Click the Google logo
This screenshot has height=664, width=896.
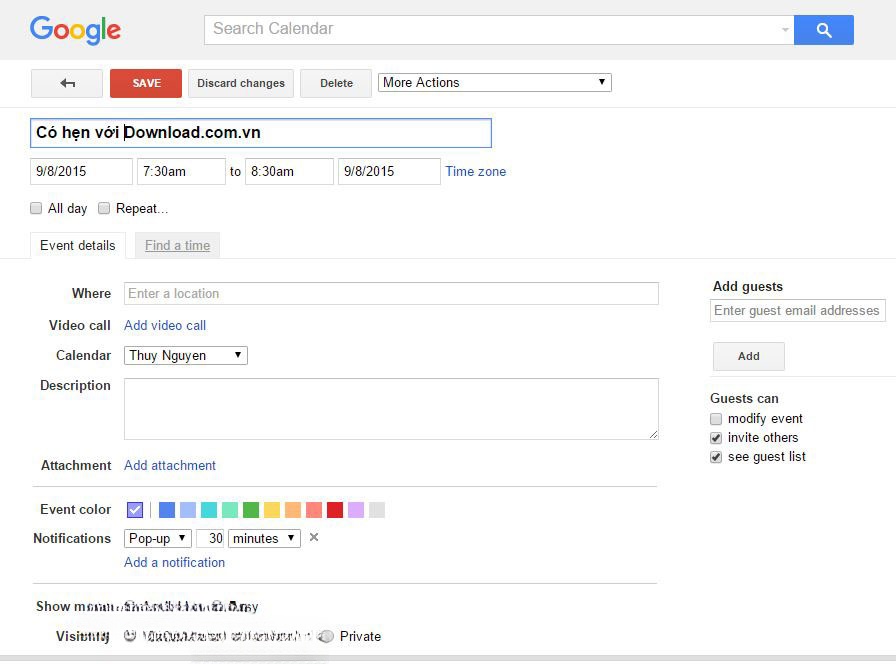coord(75,30)
